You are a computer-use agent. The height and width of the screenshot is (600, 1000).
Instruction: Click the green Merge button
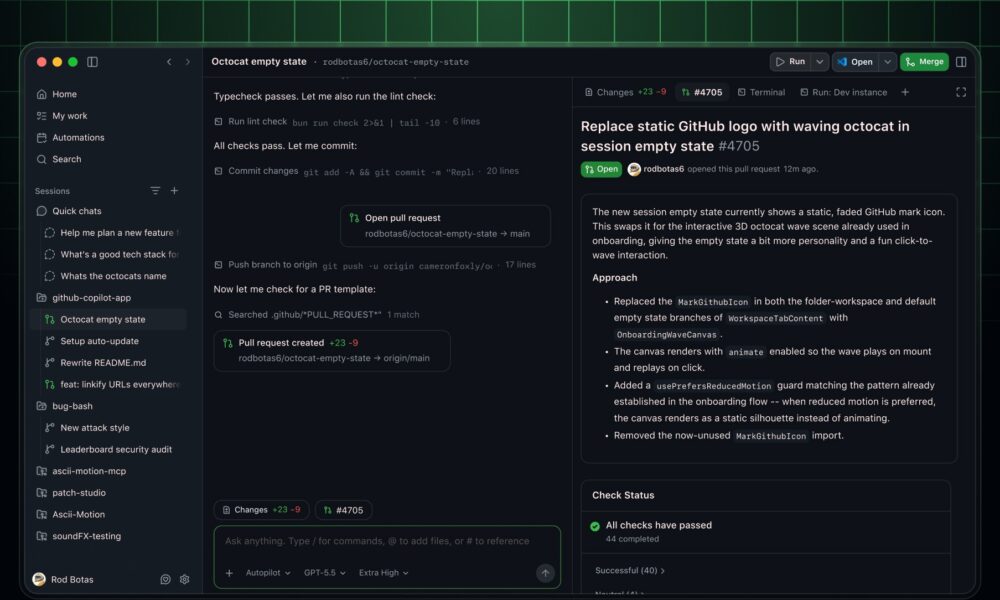pyautogui.click(x=924, y=62)
